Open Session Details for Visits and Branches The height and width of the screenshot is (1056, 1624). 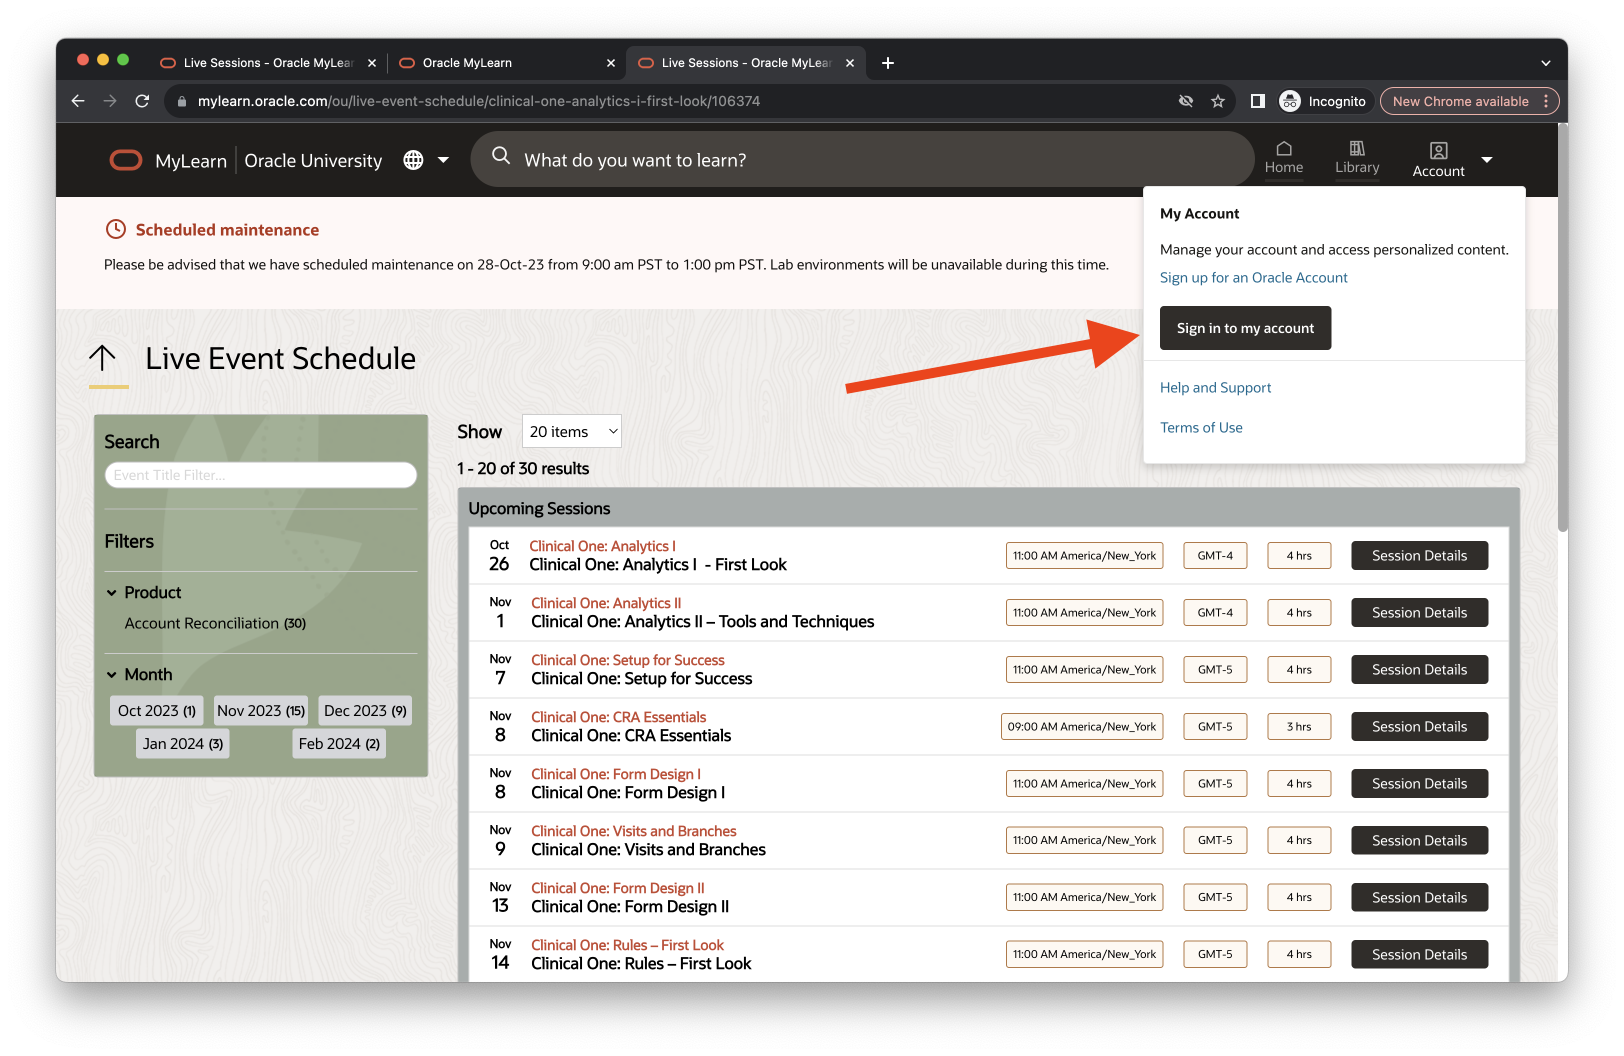(1419, 841)
